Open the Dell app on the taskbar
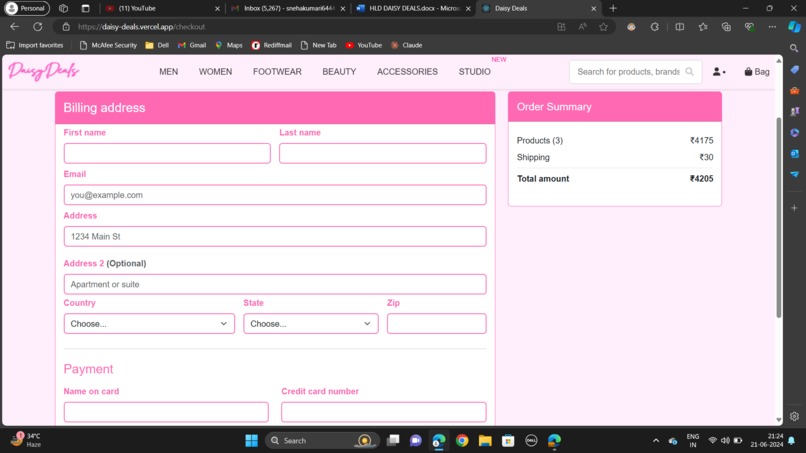 point(531,441)
